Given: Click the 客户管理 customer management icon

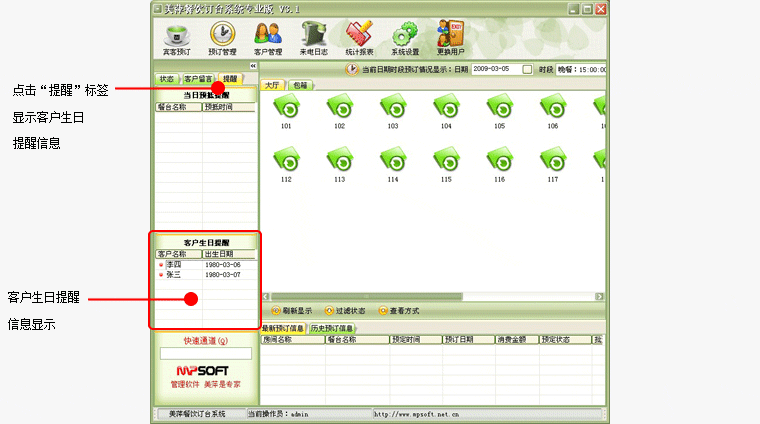Looking at the screenshot, I should pos(268,35).
